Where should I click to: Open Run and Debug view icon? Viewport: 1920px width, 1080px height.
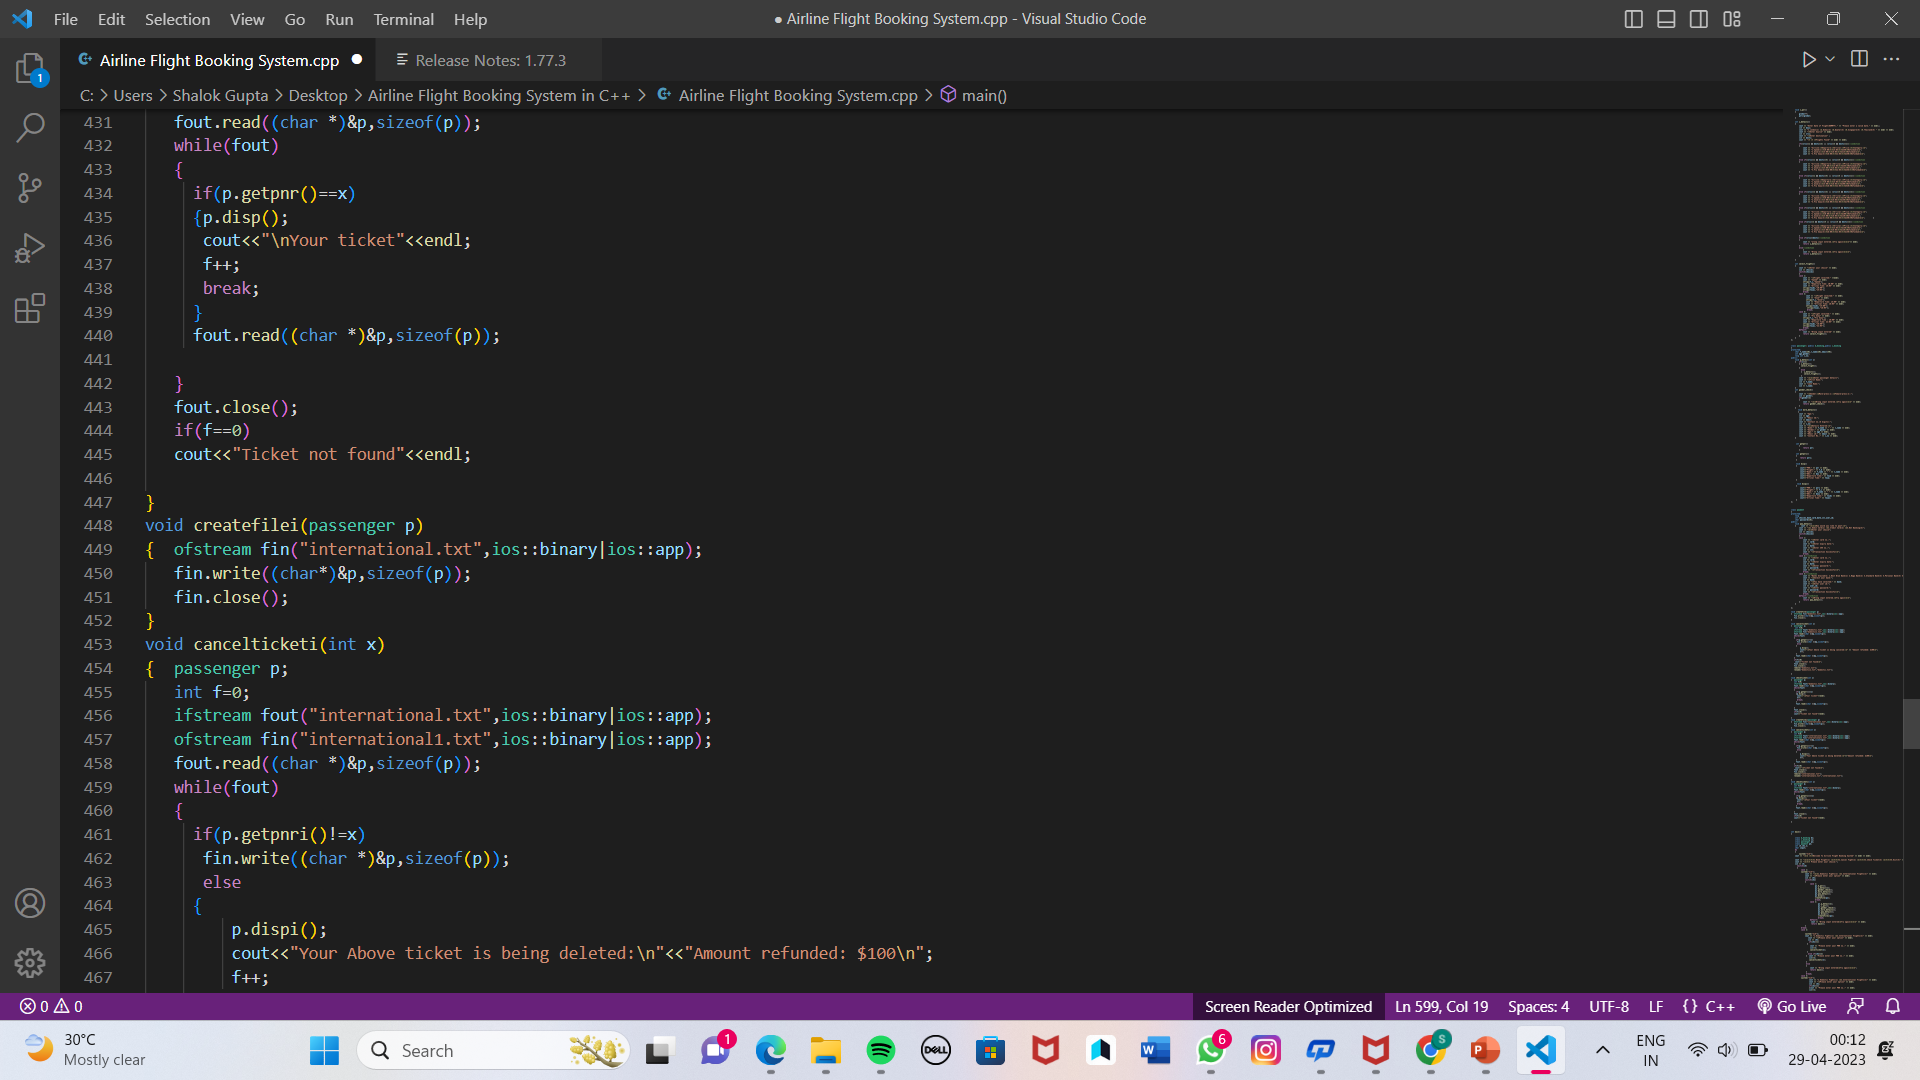[30, 248]
